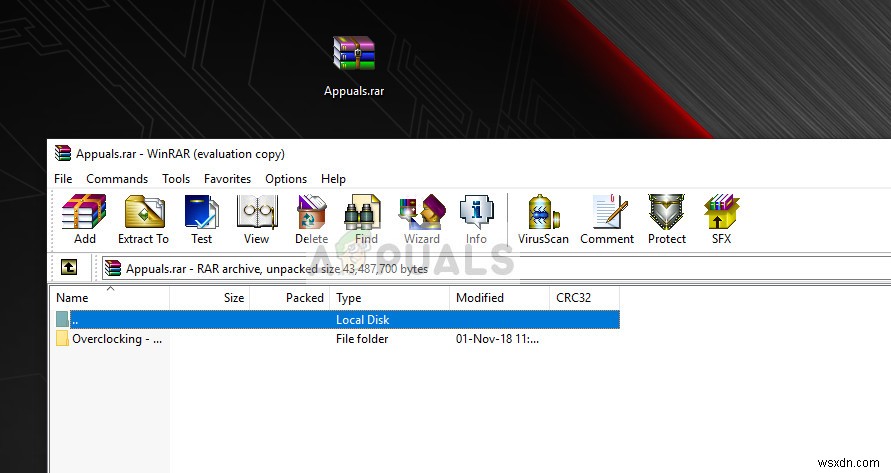Convert archive with SFX tool

tap(722, 219)
